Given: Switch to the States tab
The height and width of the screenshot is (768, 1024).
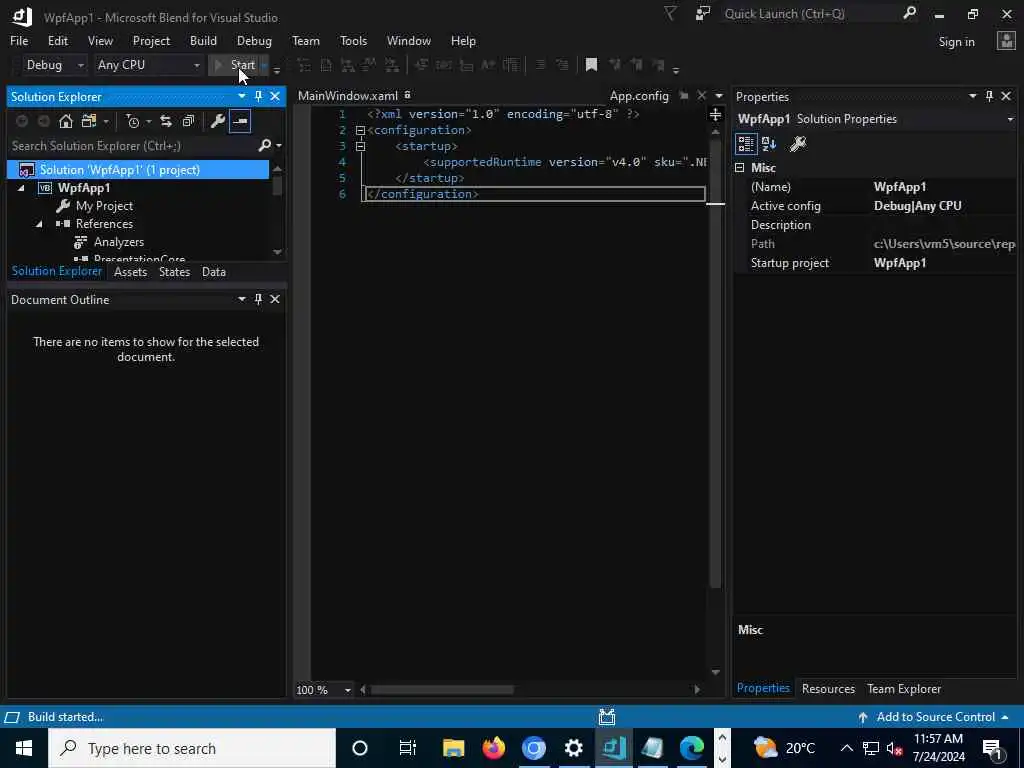Looking at the screenshot, I should (174, 272).
